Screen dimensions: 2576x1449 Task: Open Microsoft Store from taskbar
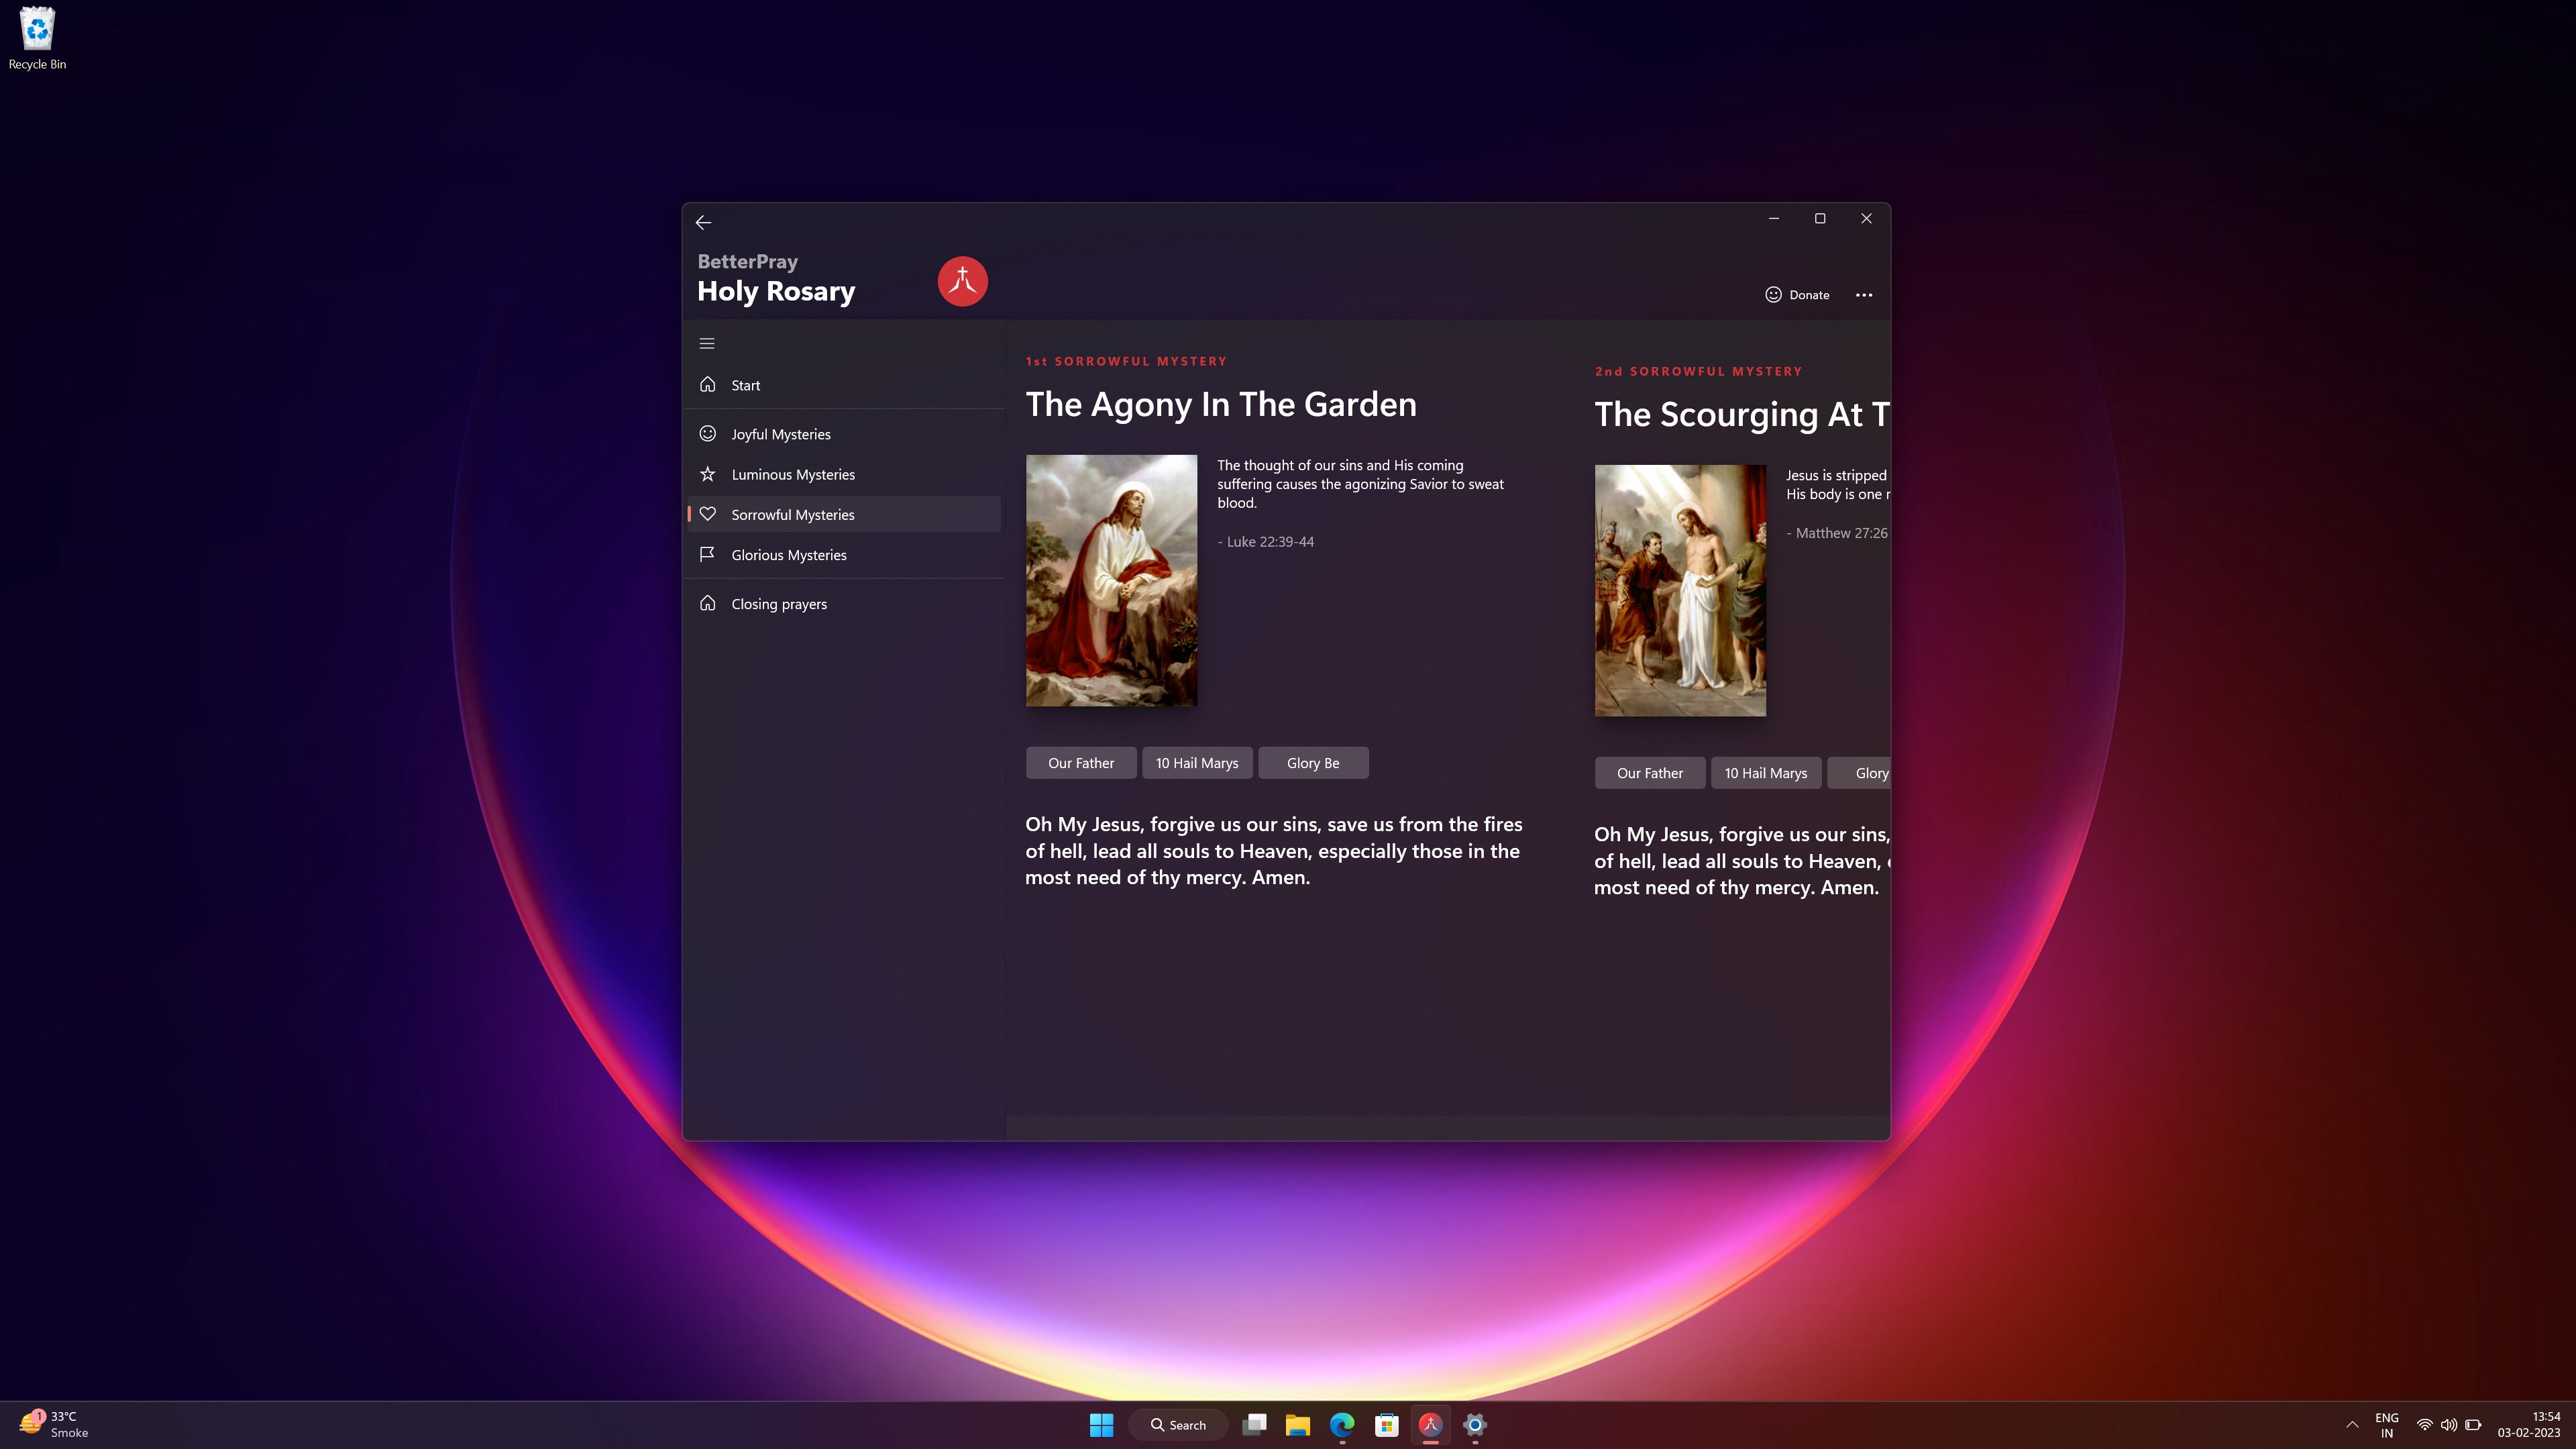(x=1386, y=1425)
